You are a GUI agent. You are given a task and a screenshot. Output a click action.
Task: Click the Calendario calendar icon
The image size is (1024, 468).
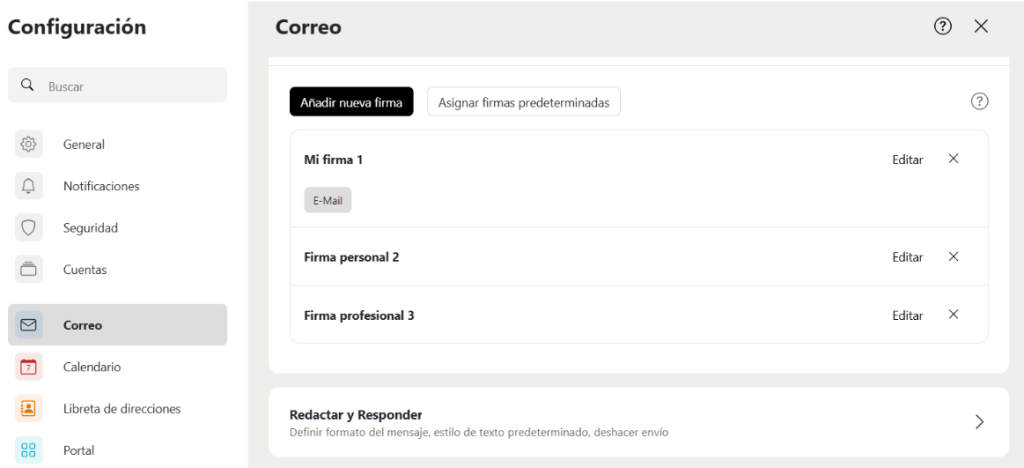point(28,367)
